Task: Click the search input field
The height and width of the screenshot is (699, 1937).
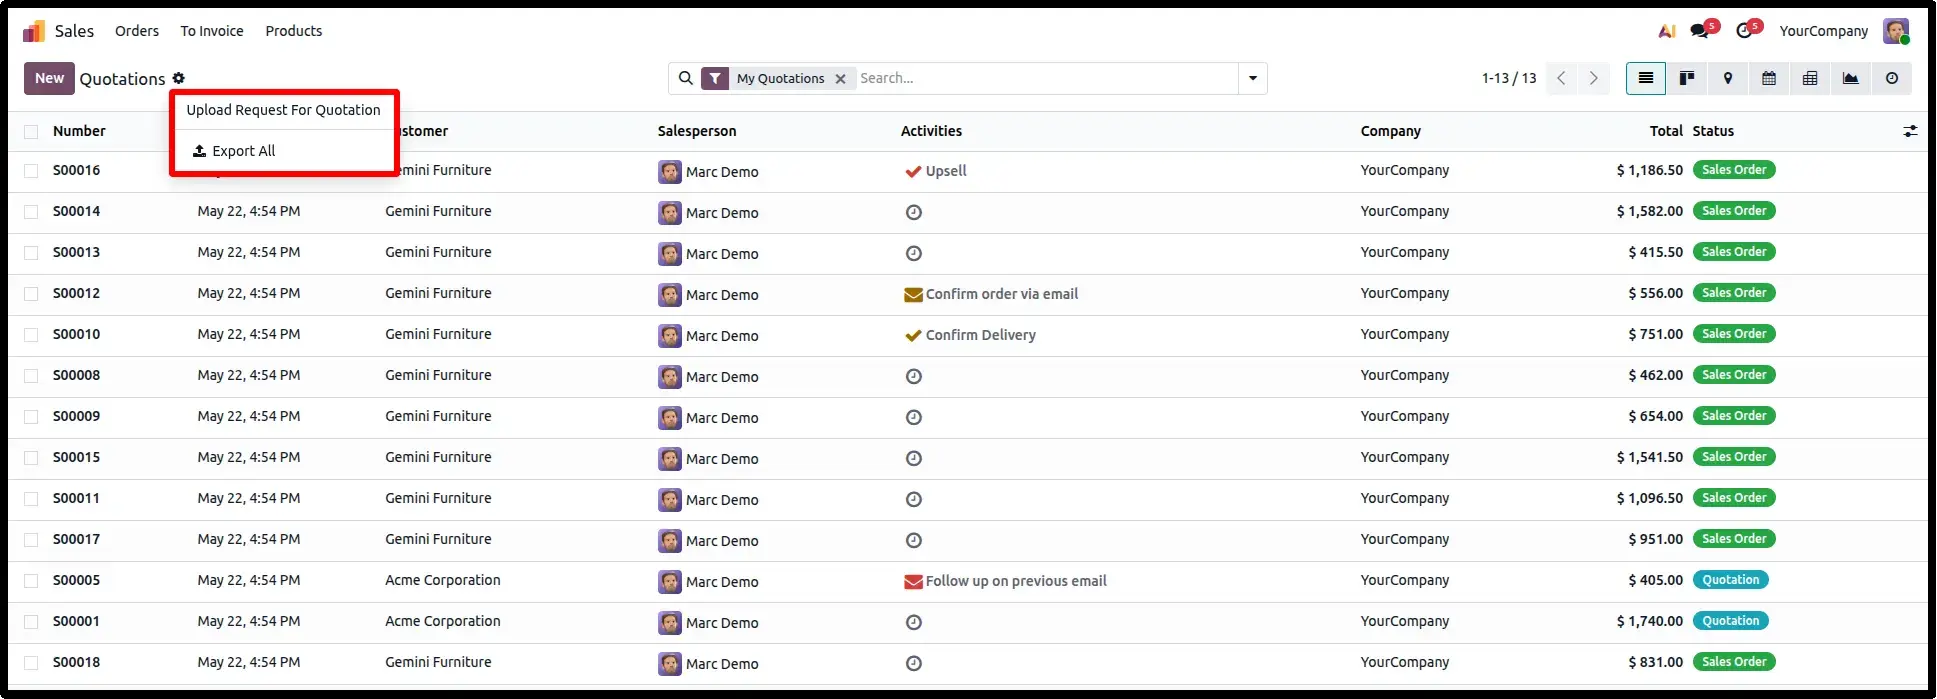Action: (1046, 78)
